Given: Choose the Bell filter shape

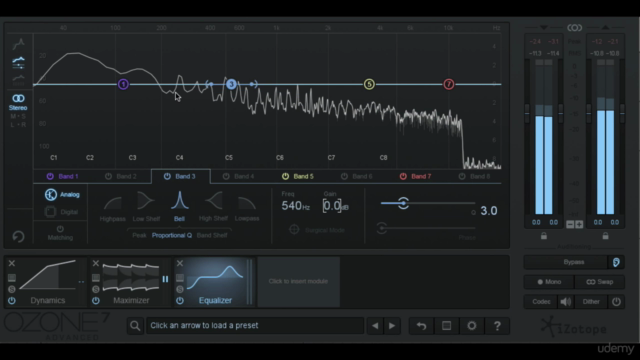Looking at the screenshot, I should pyautogui.click(x=180, y=207).
